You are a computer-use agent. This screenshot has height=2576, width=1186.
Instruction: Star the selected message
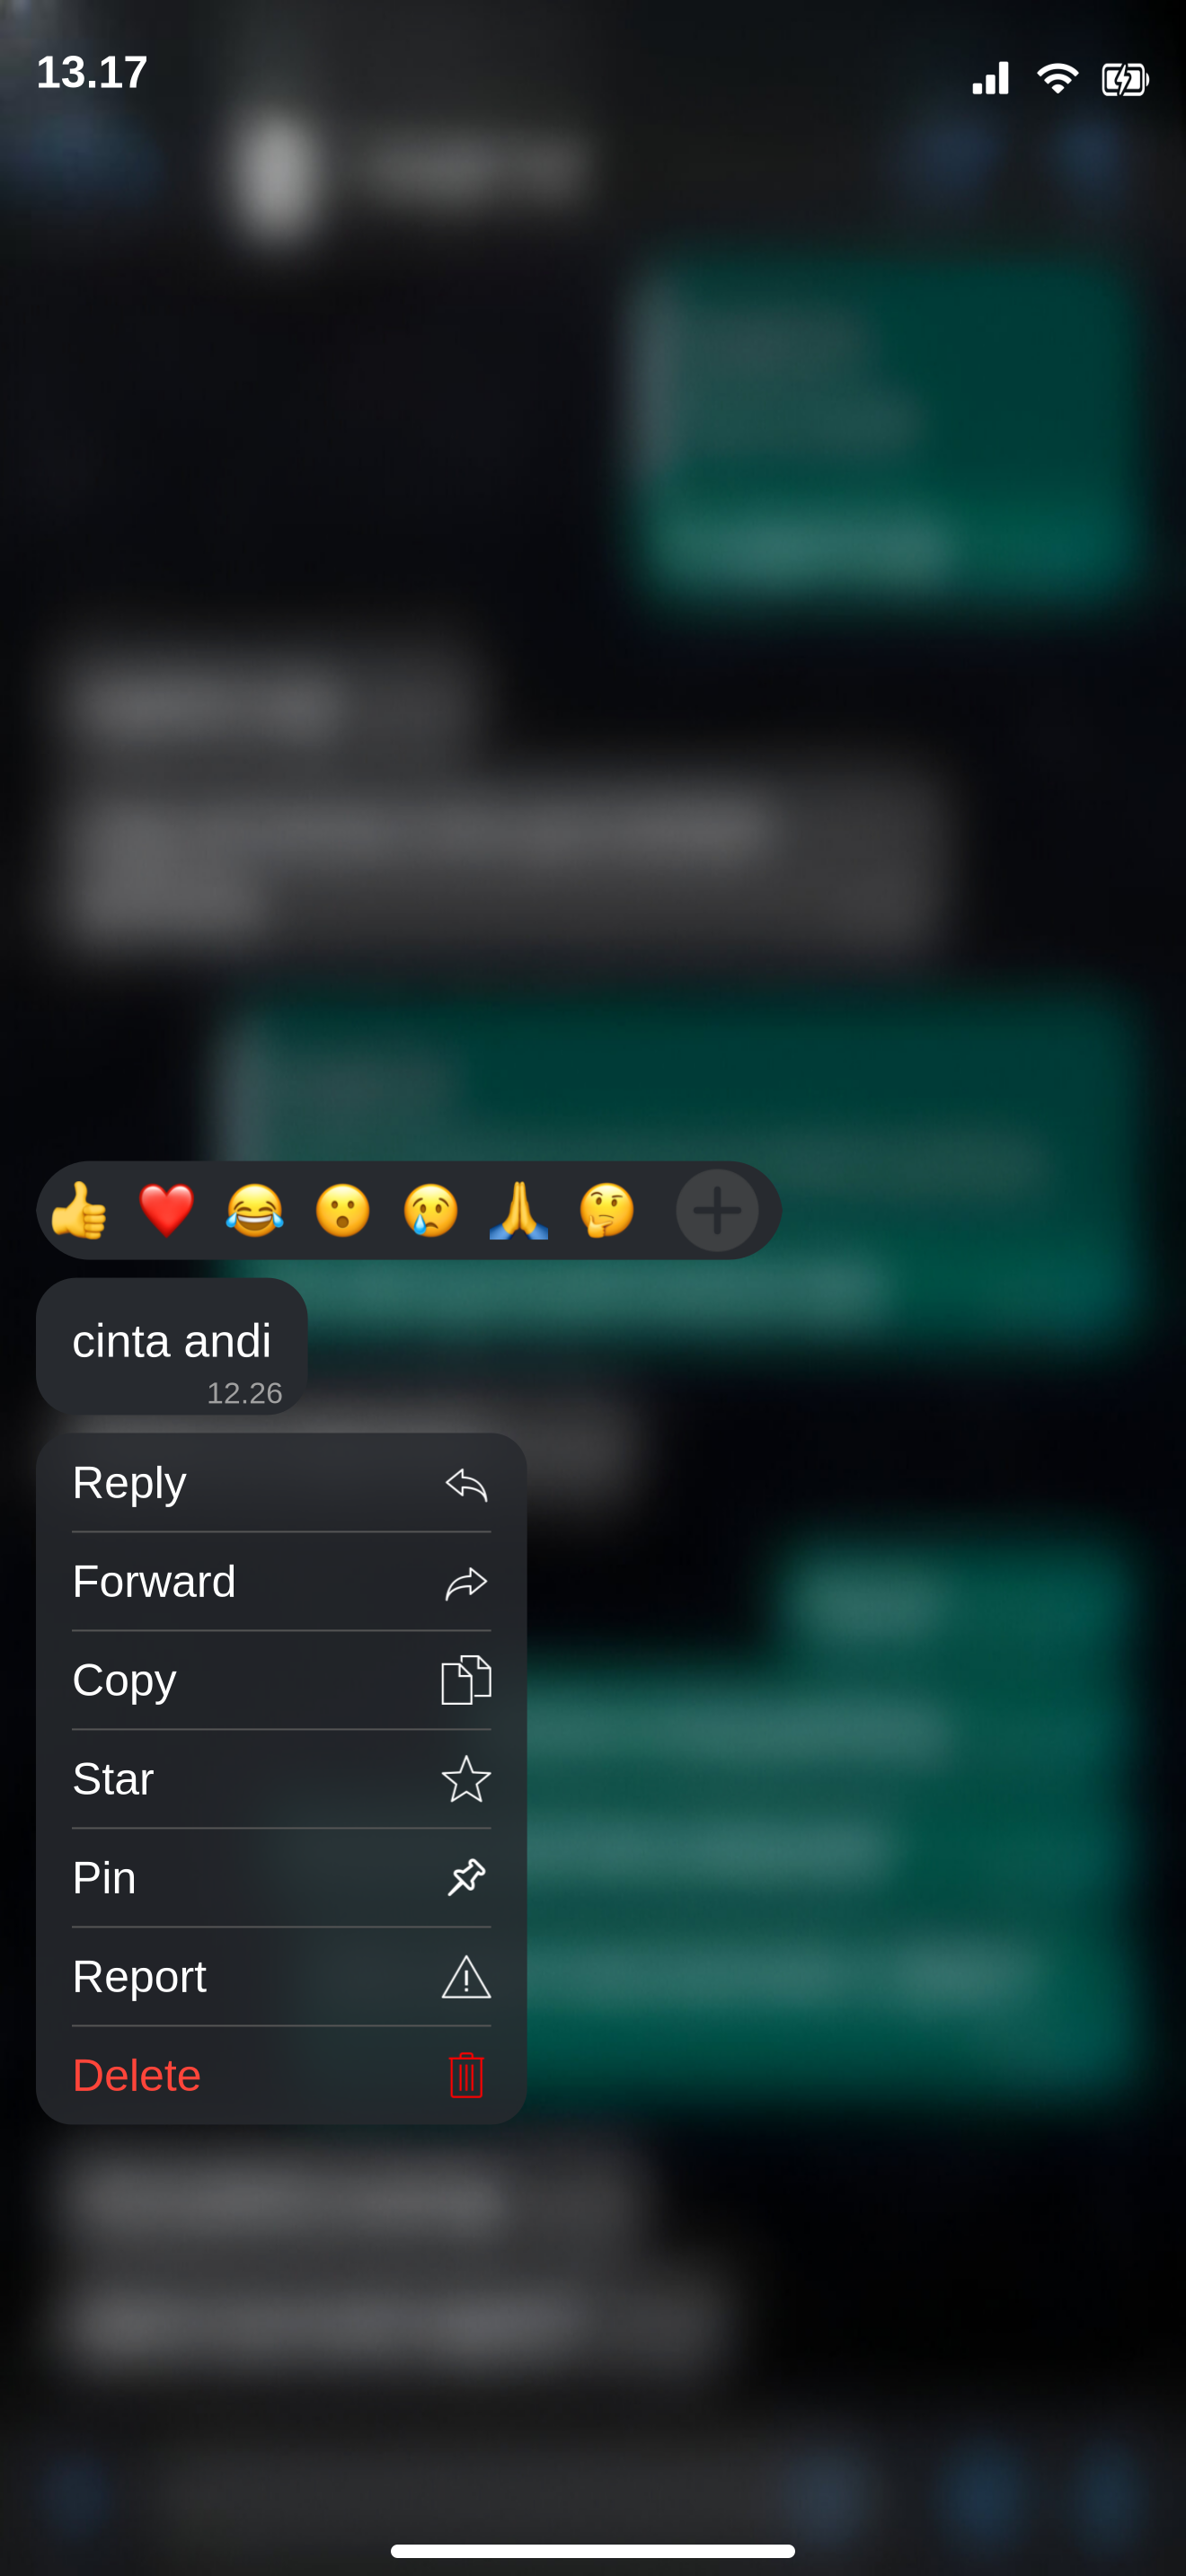(x=281, y=1779)
